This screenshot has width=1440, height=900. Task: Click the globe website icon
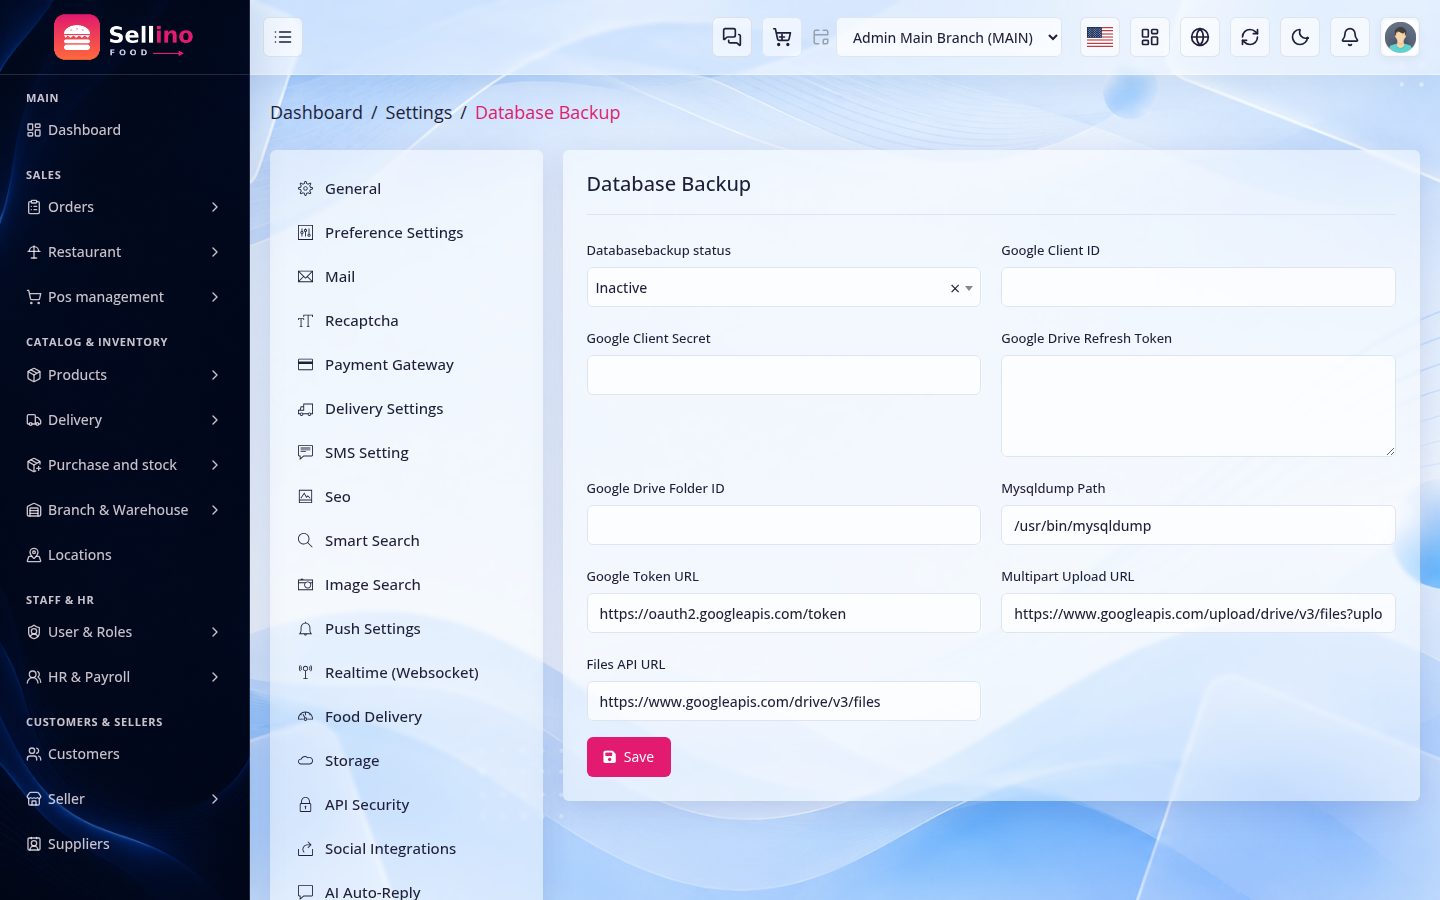tap(1200, 37)
